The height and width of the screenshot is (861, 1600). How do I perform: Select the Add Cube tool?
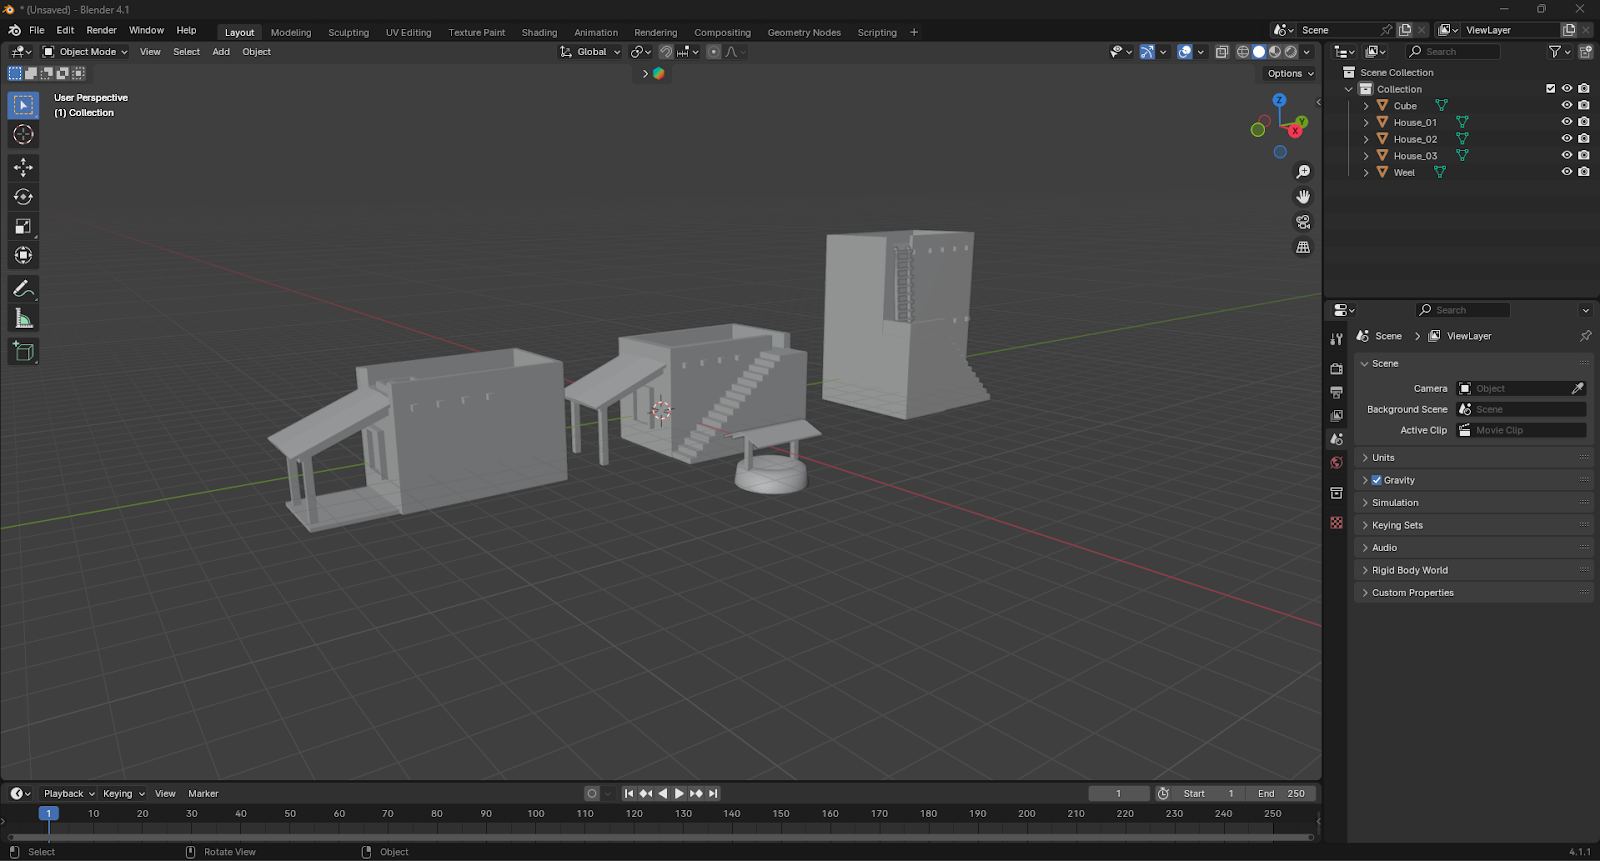23,351
